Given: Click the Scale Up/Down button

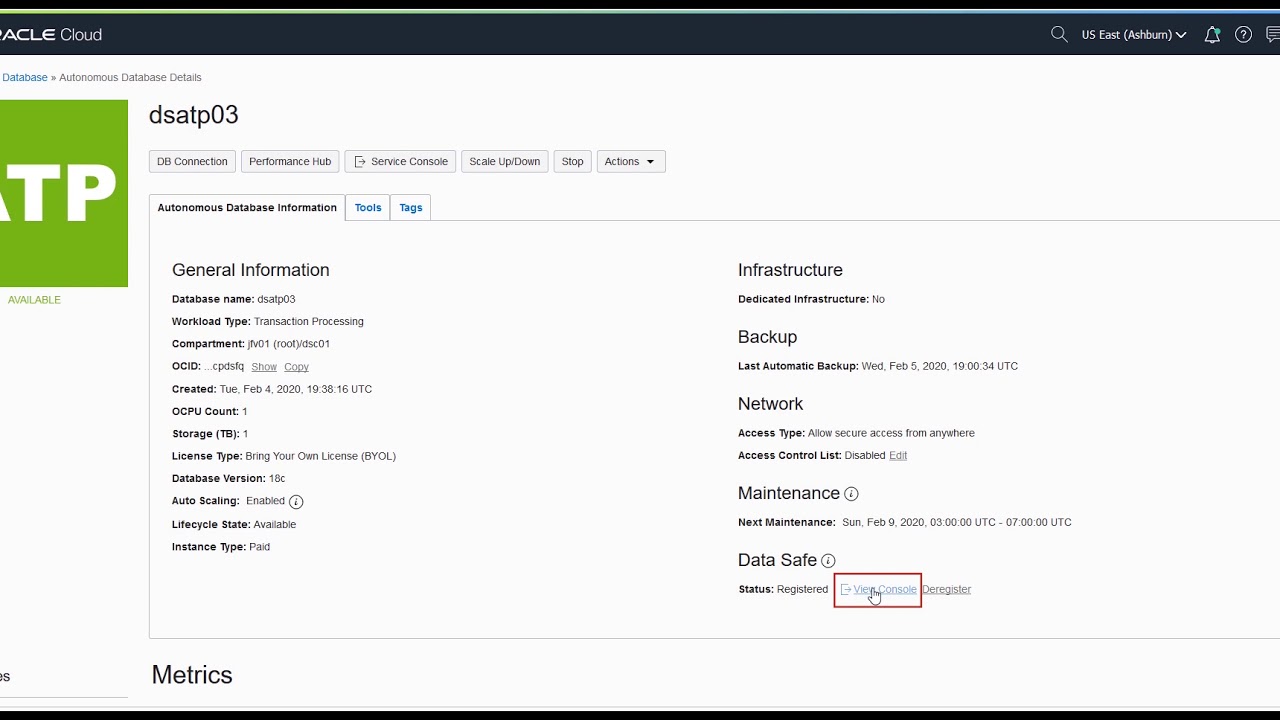Looking at the screenshot, I should [504, 161].
